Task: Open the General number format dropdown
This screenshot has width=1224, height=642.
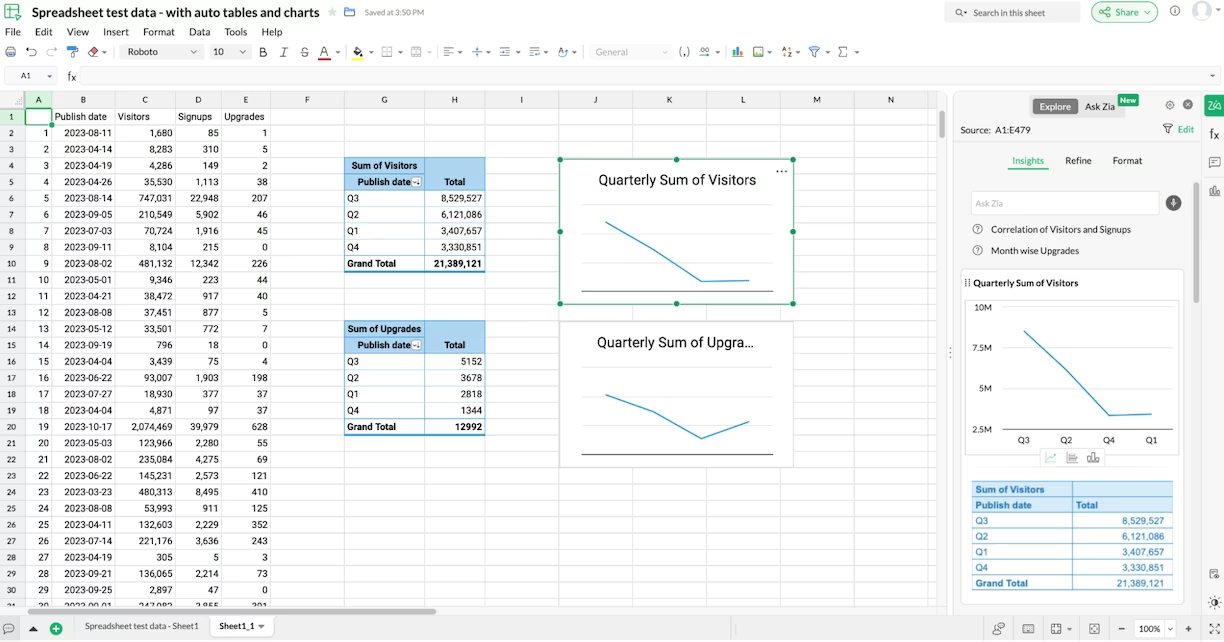Action: 630,52
